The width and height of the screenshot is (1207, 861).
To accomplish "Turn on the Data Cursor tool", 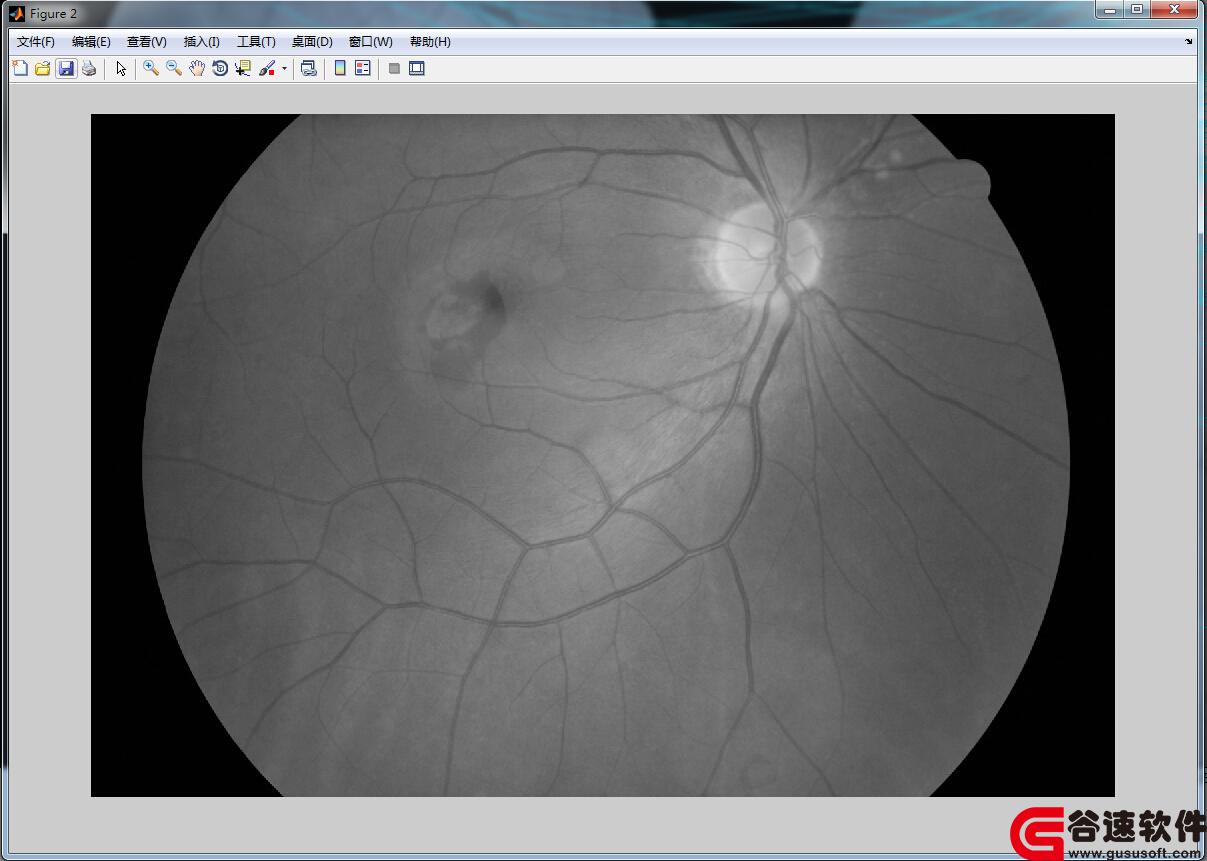I will click(243, 68).
